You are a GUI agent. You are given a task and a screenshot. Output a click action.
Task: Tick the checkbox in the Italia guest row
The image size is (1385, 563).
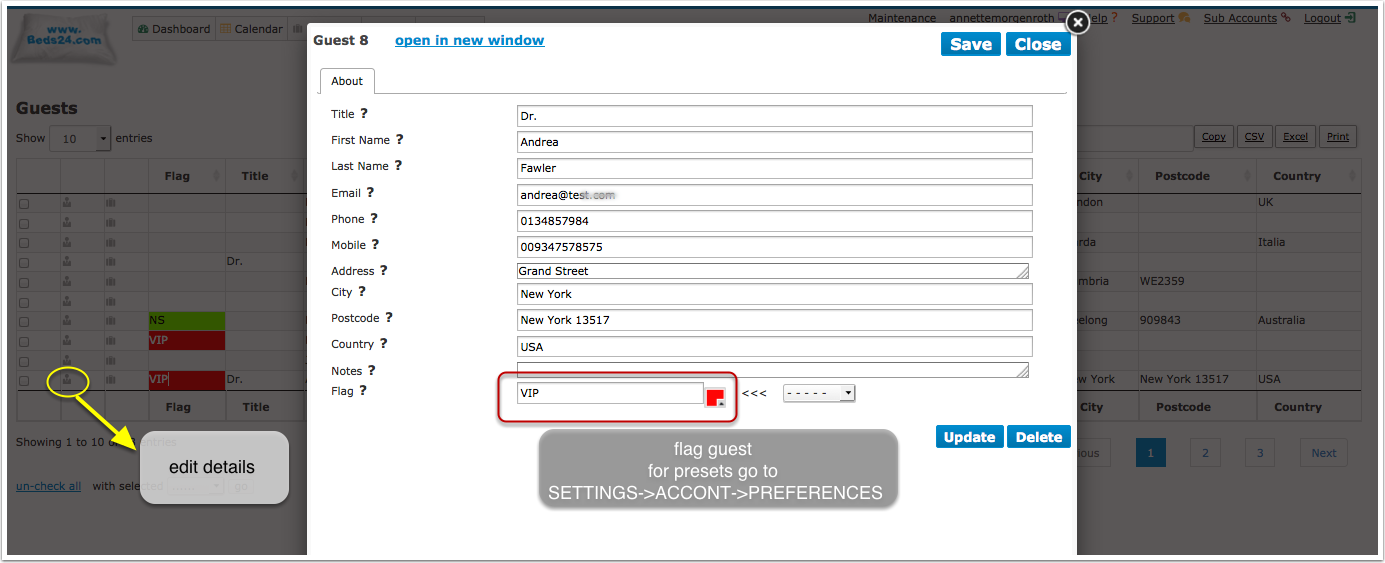pyautogui.click(x=24, y=243)
